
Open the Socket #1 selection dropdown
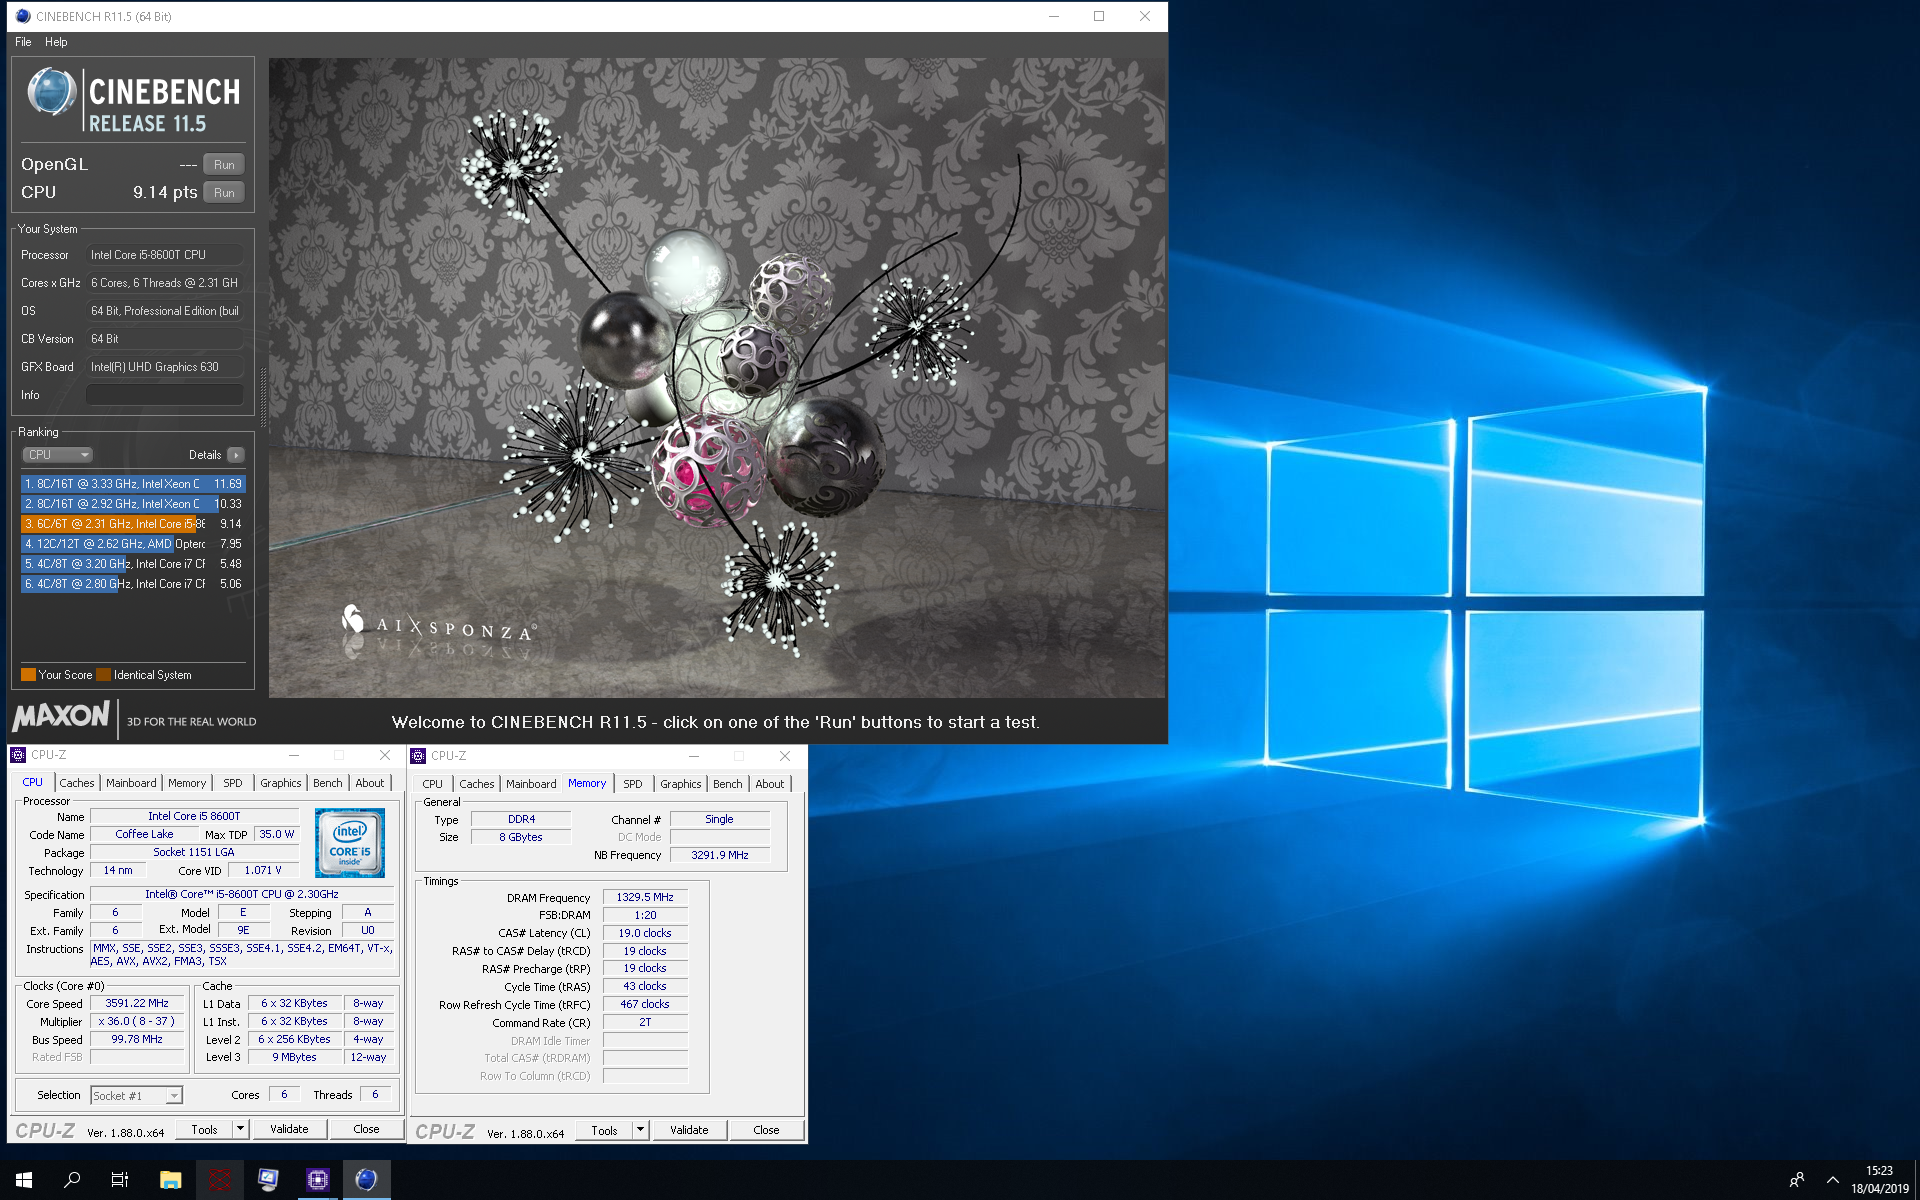click(x=136, y=1096)
